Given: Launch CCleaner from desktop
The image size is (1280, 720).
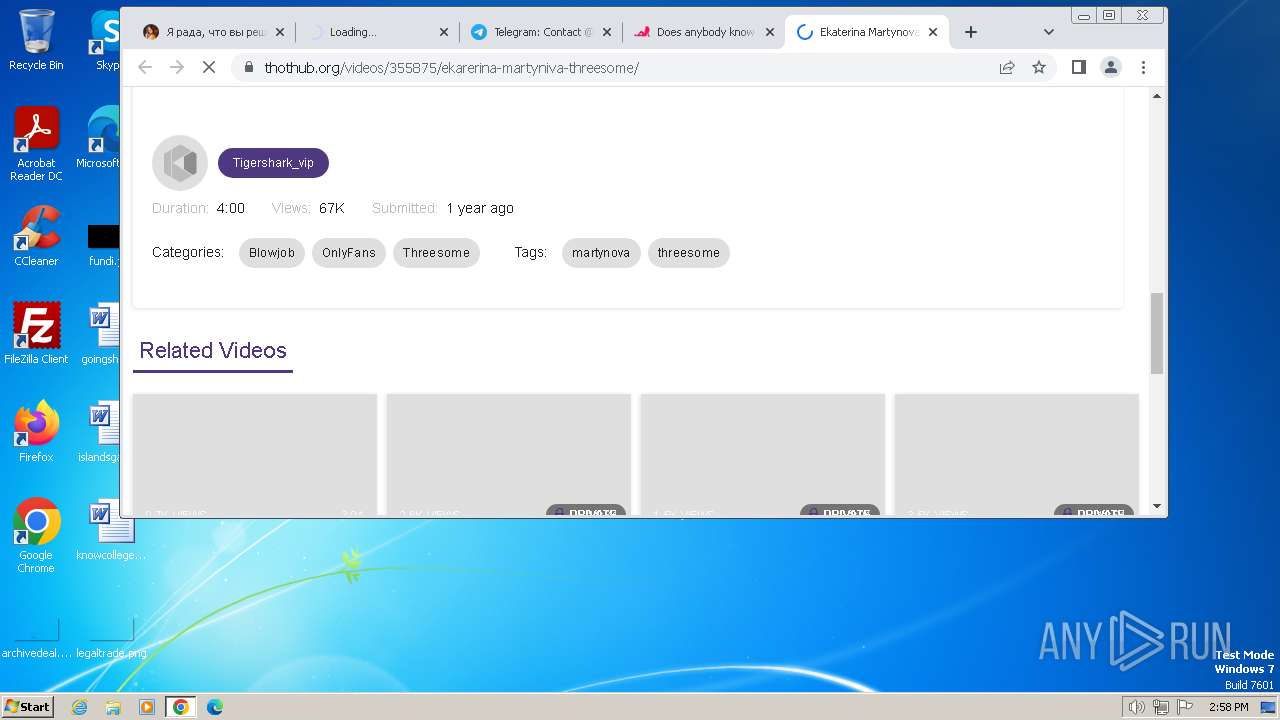Looking at the screenshot, I should tap(36, 236).
